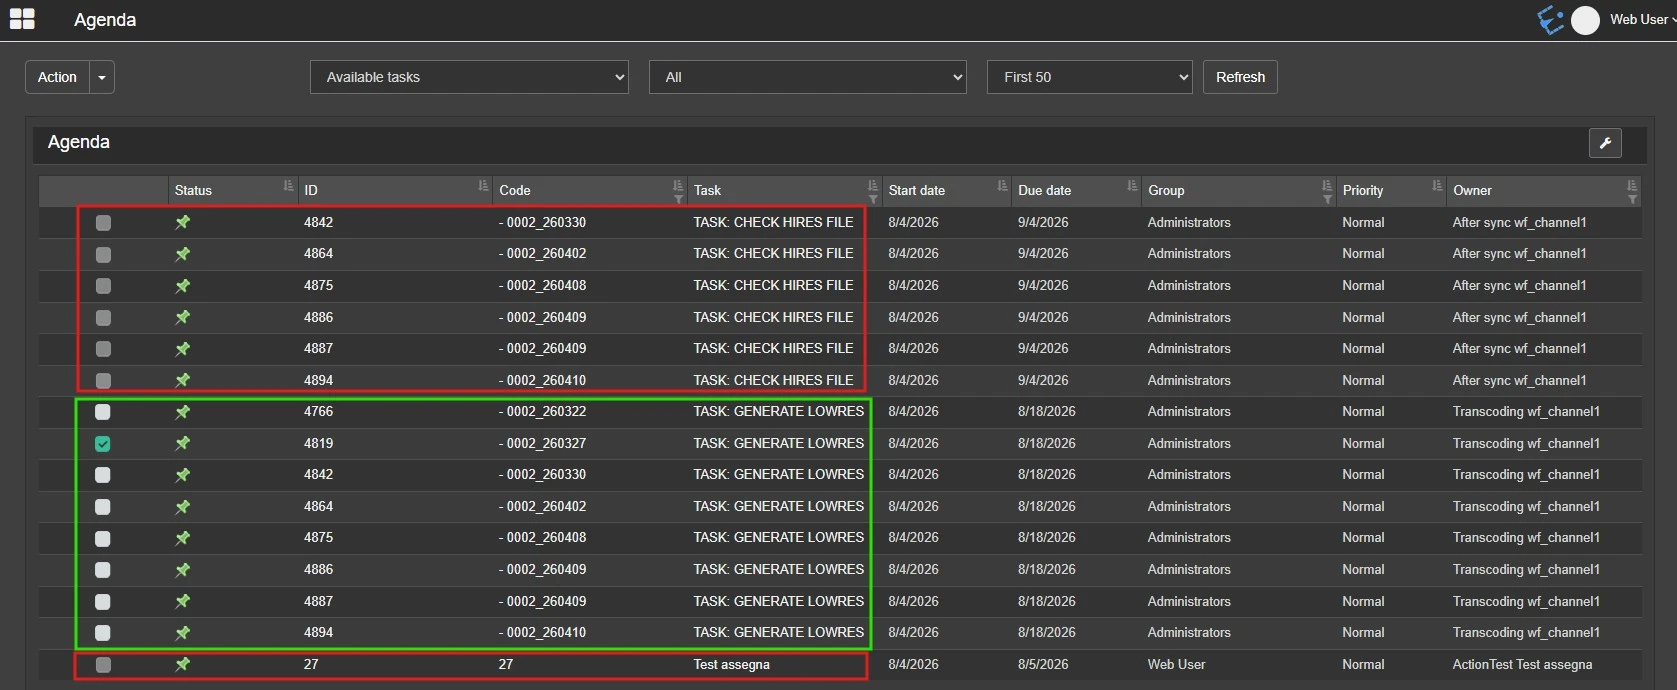Click sort icon in Code column header

pos(678,186)
